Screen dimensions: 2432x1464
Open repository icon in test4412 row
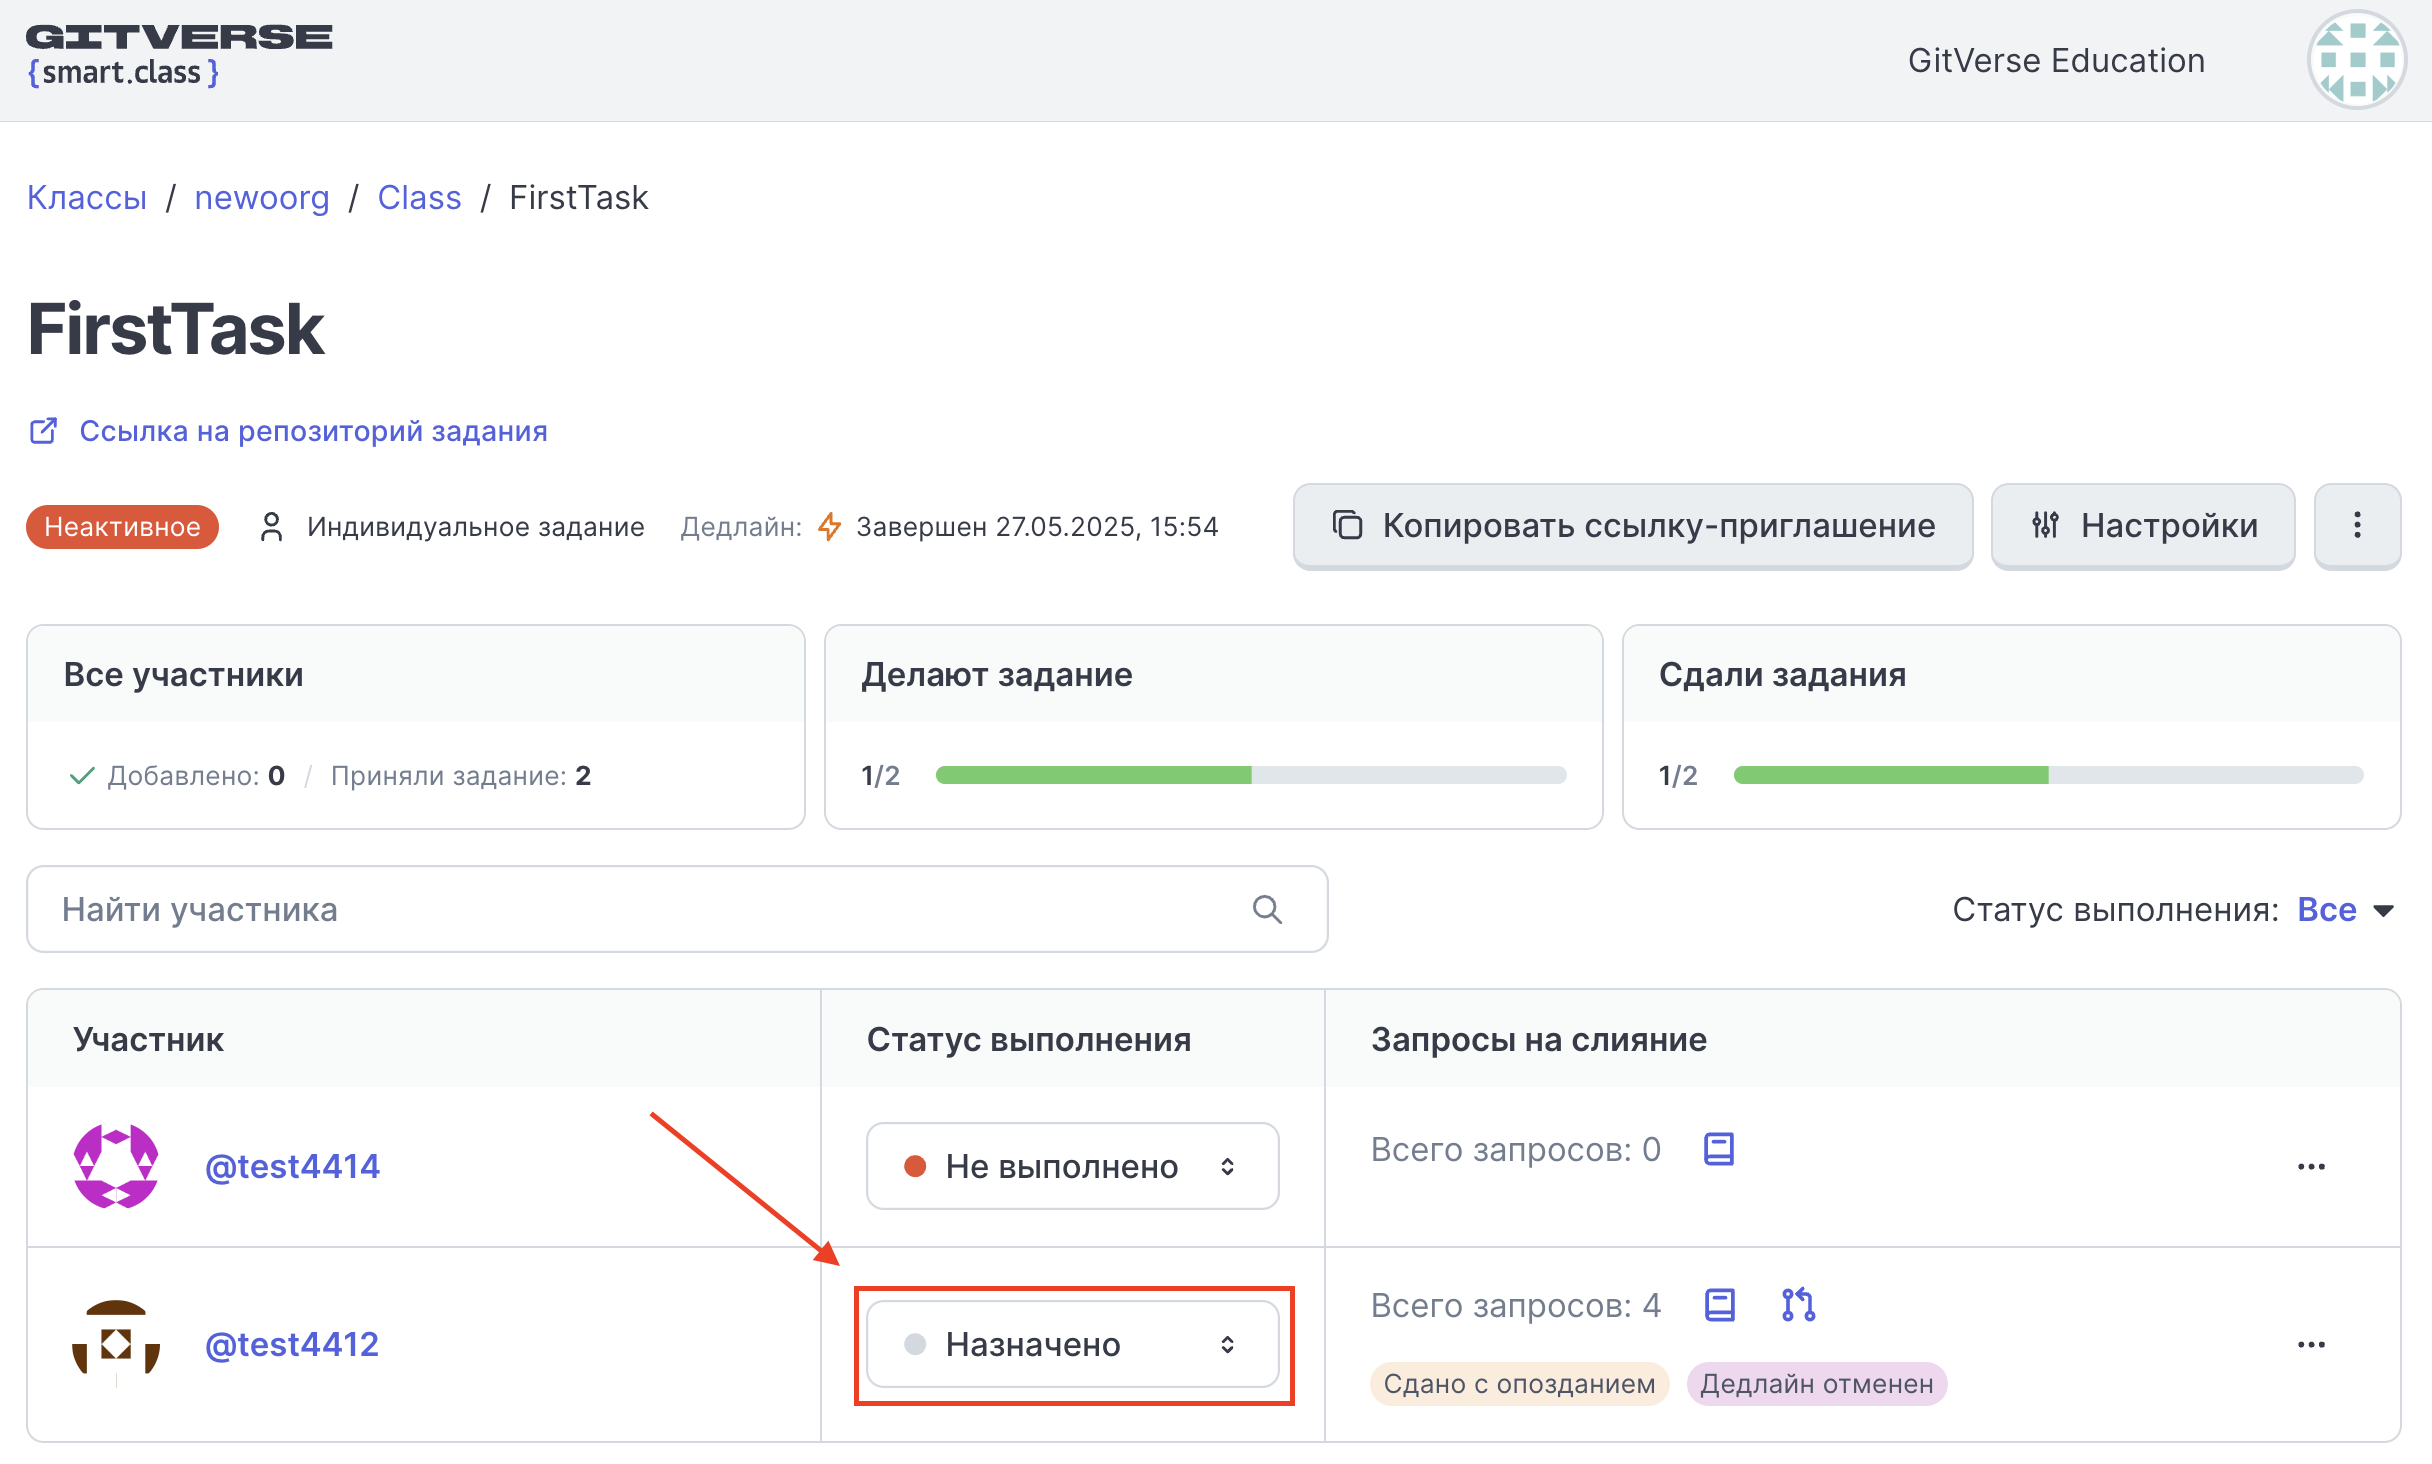1719,1305
